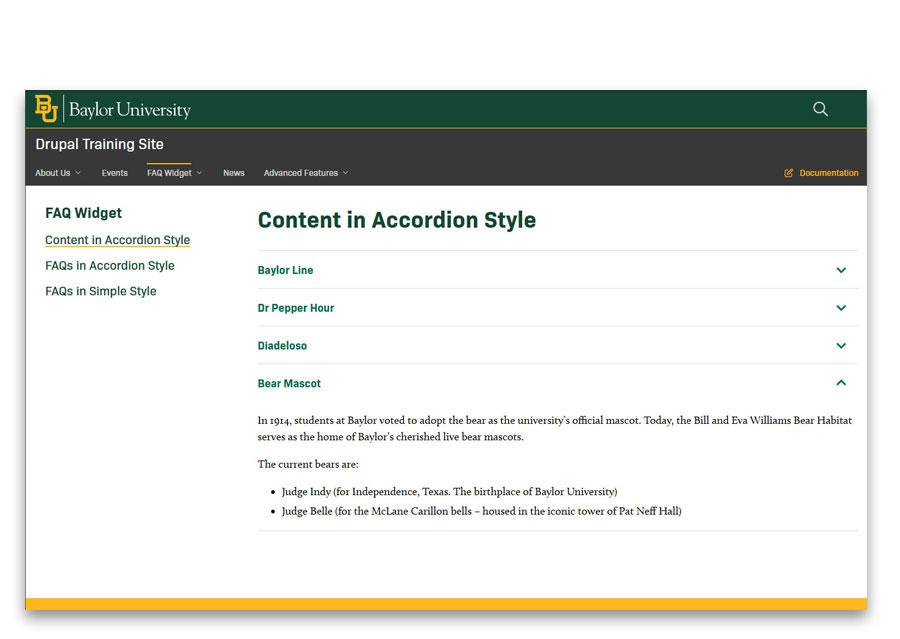The image size is (900, 639).
Task: Select the FAQ Widget menu item
Action: (x=169, y=173)
